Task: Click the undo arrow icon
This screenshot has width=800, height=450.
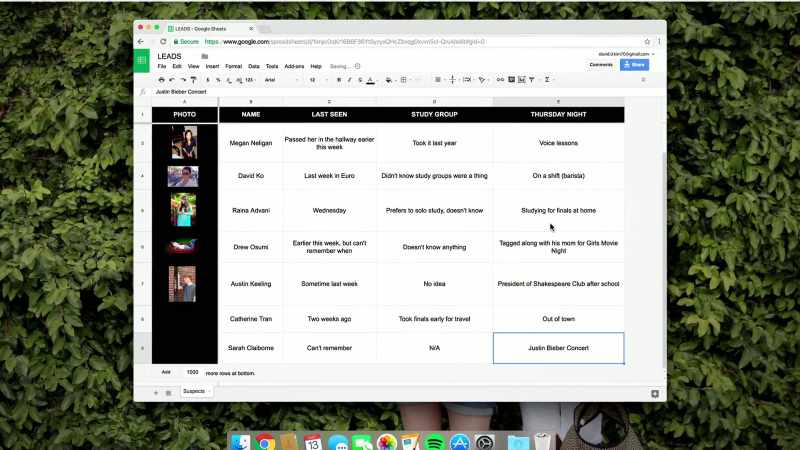Action: click(172, 80)
